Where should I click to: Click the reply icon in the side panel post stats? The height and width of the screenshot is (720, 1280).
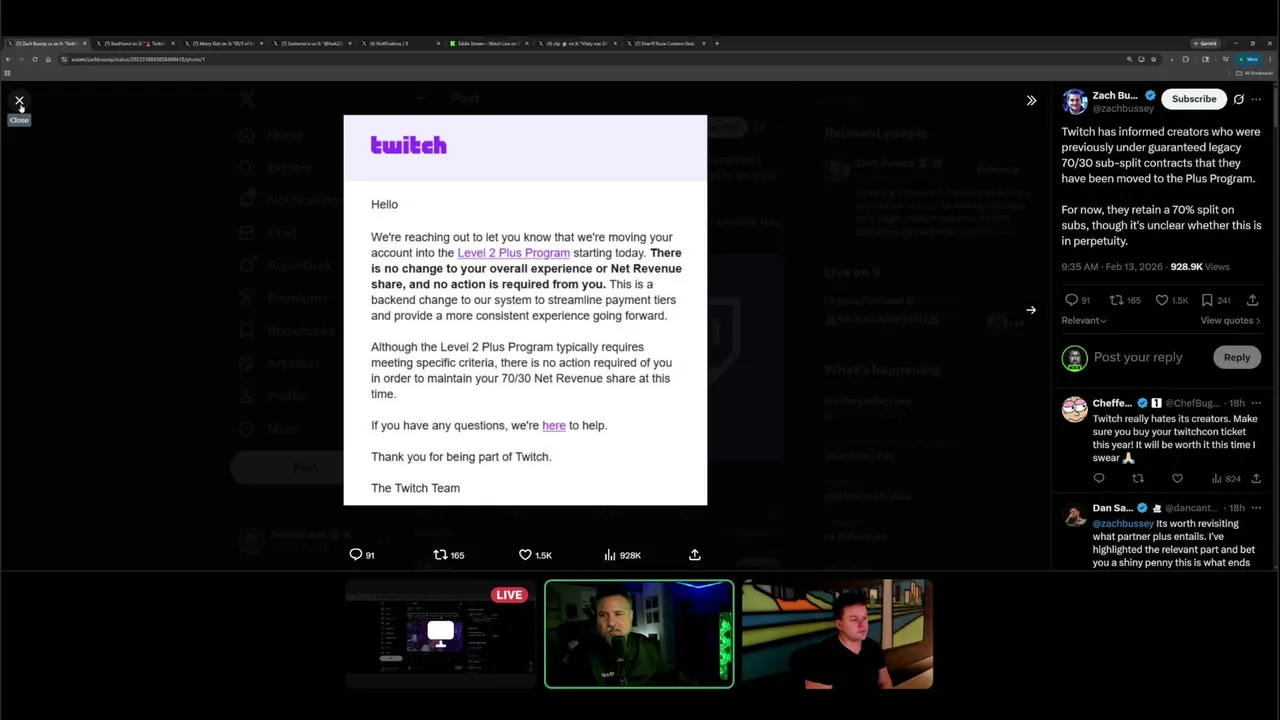click(1071, 300)
